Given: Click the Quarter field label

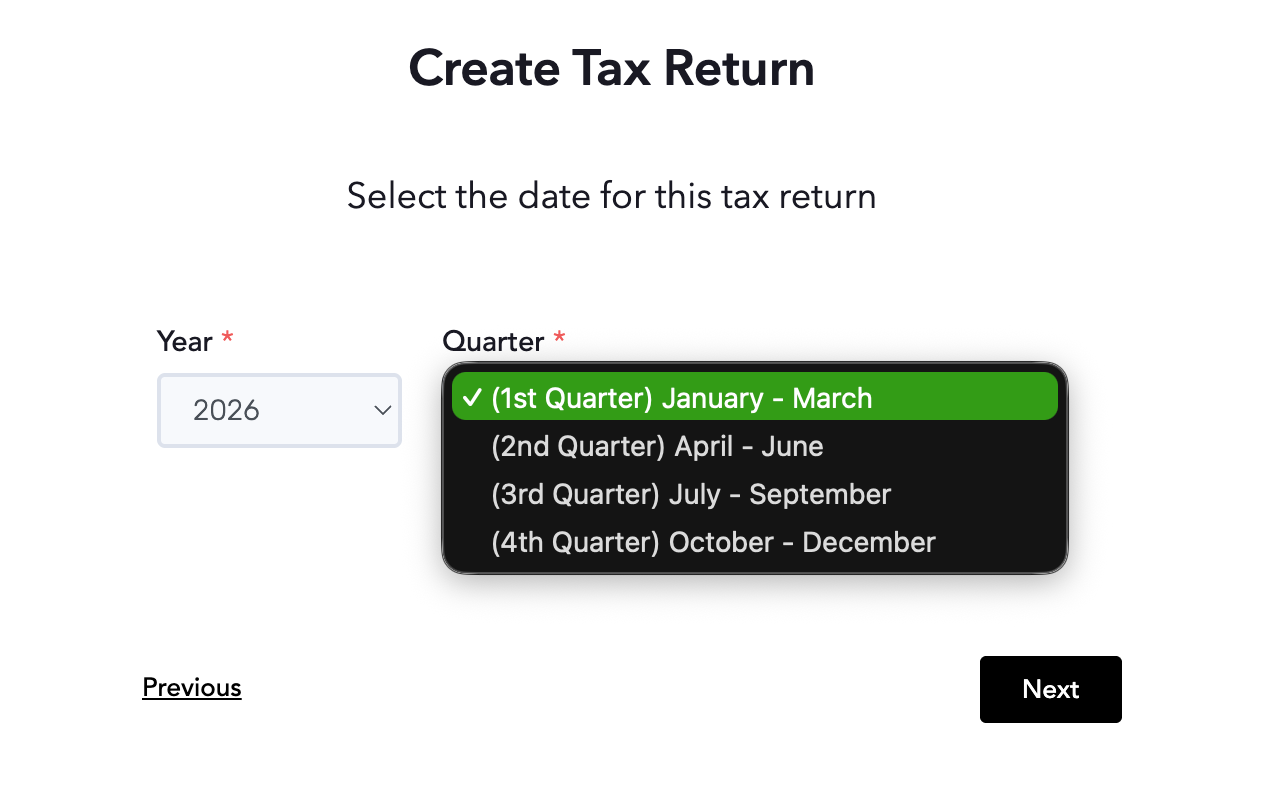Looking at the screenshot, I should [493, 342].
